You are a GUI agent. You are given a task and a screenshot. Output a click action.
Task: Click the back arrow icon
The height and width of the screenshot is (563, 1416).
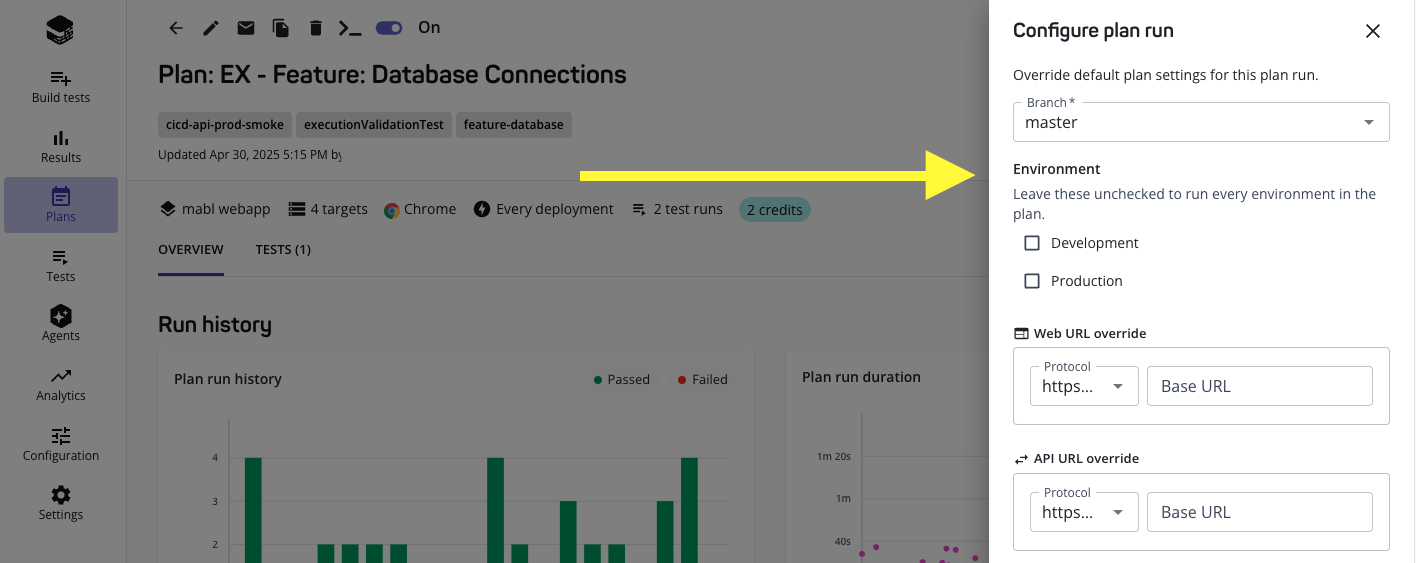176,28
